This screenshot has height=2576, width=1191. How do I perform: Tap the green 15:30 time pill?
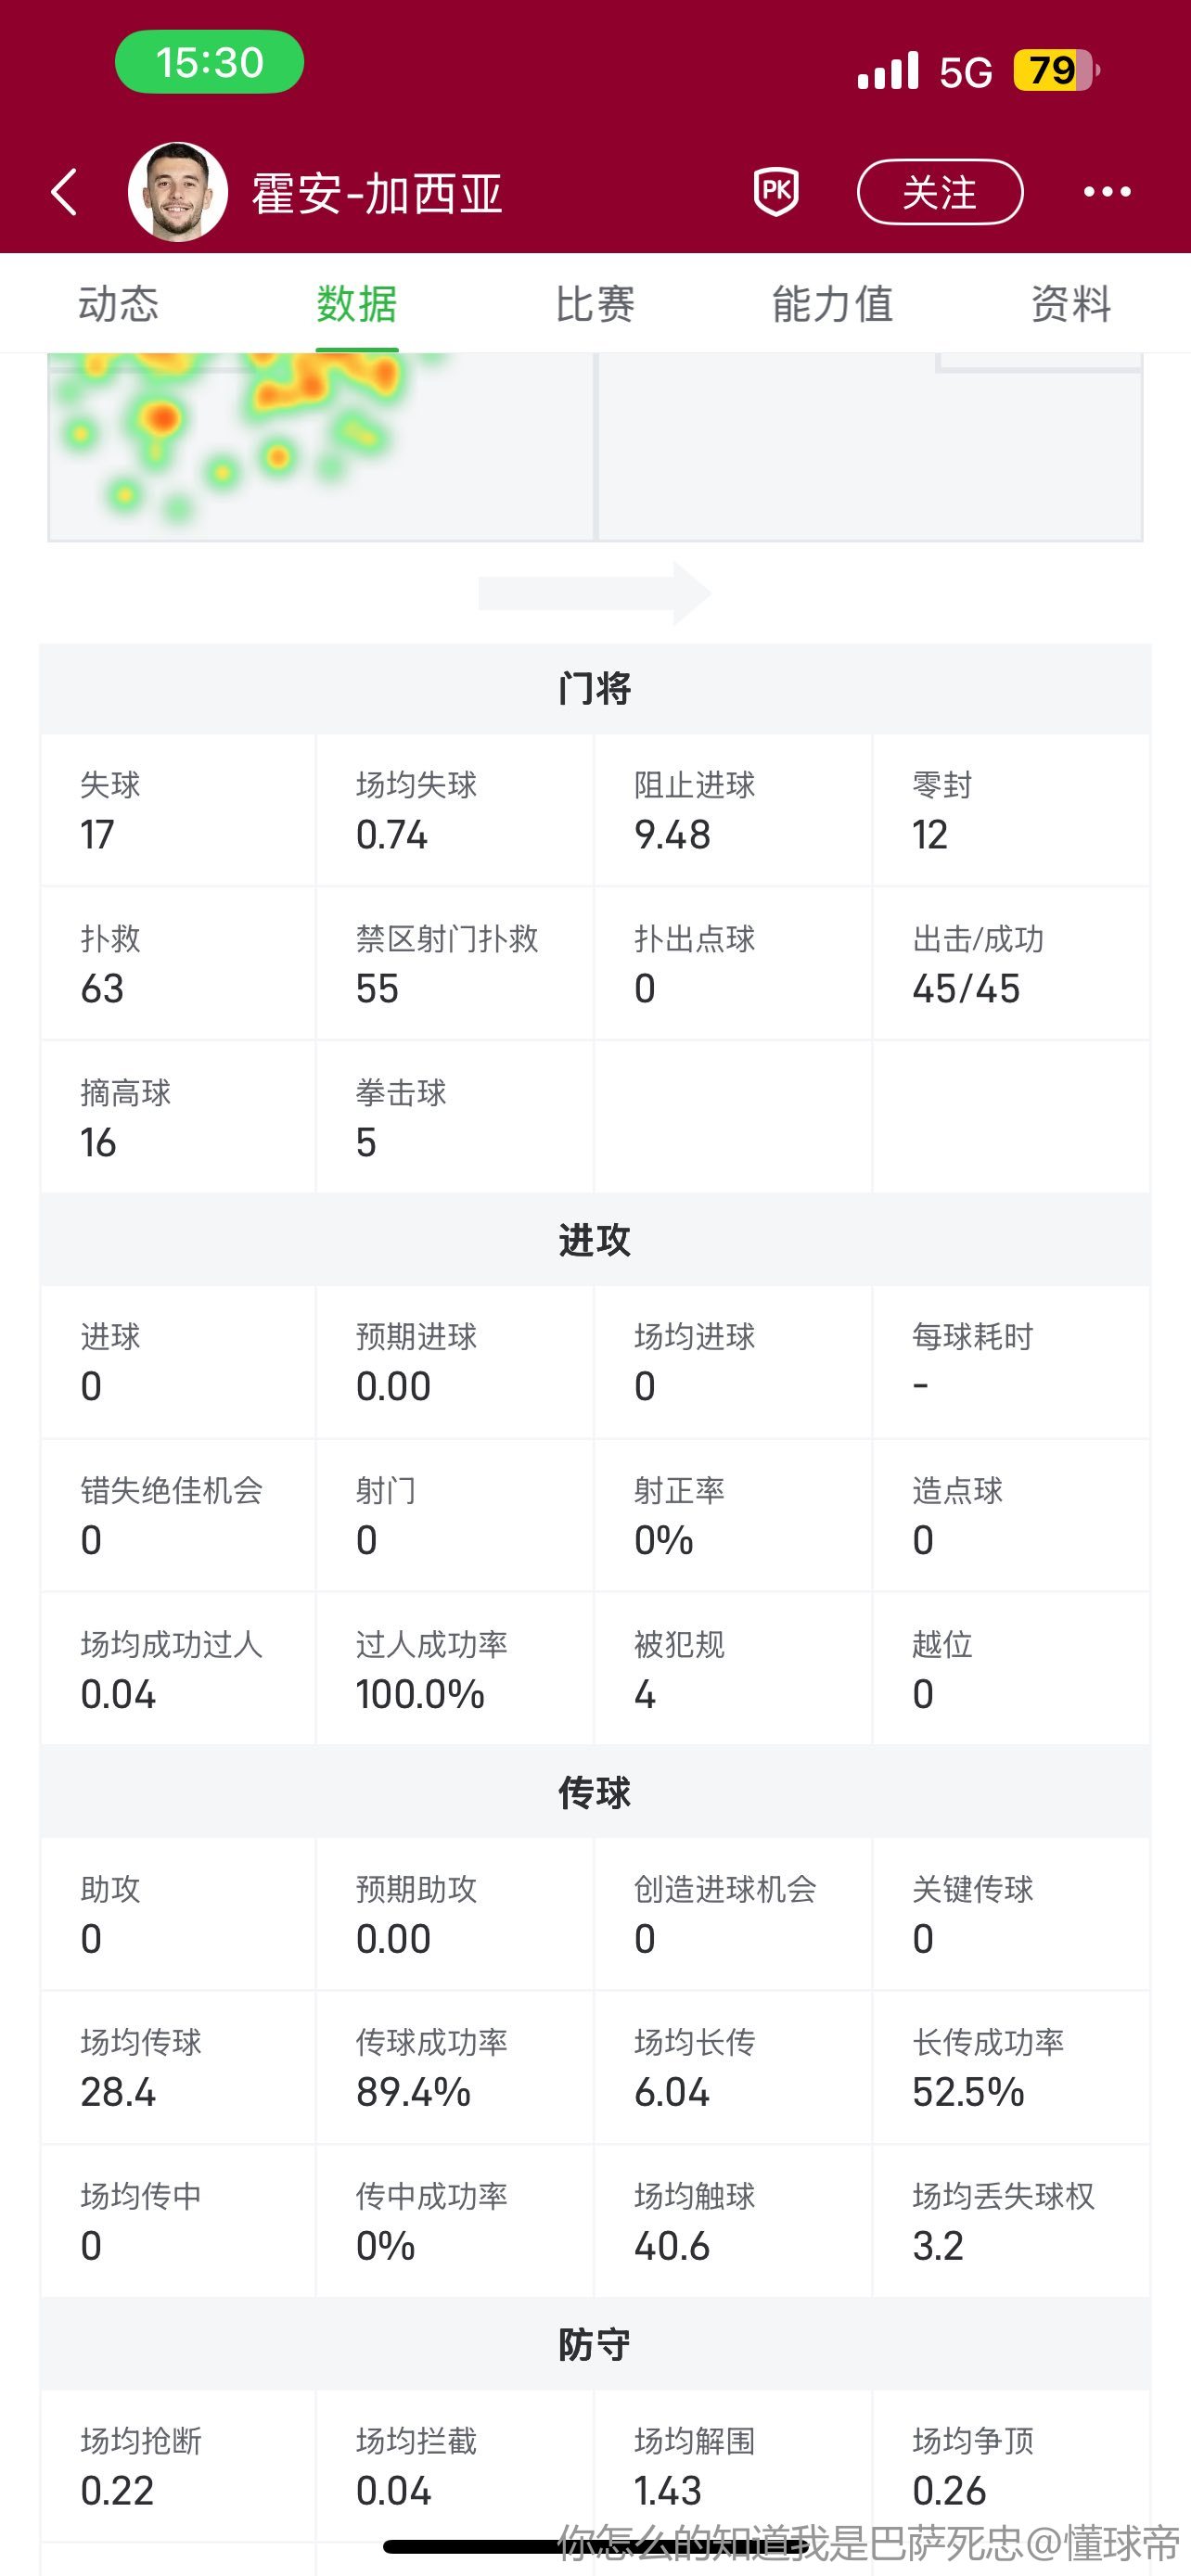pyautogui.click(x=209, y=63)
